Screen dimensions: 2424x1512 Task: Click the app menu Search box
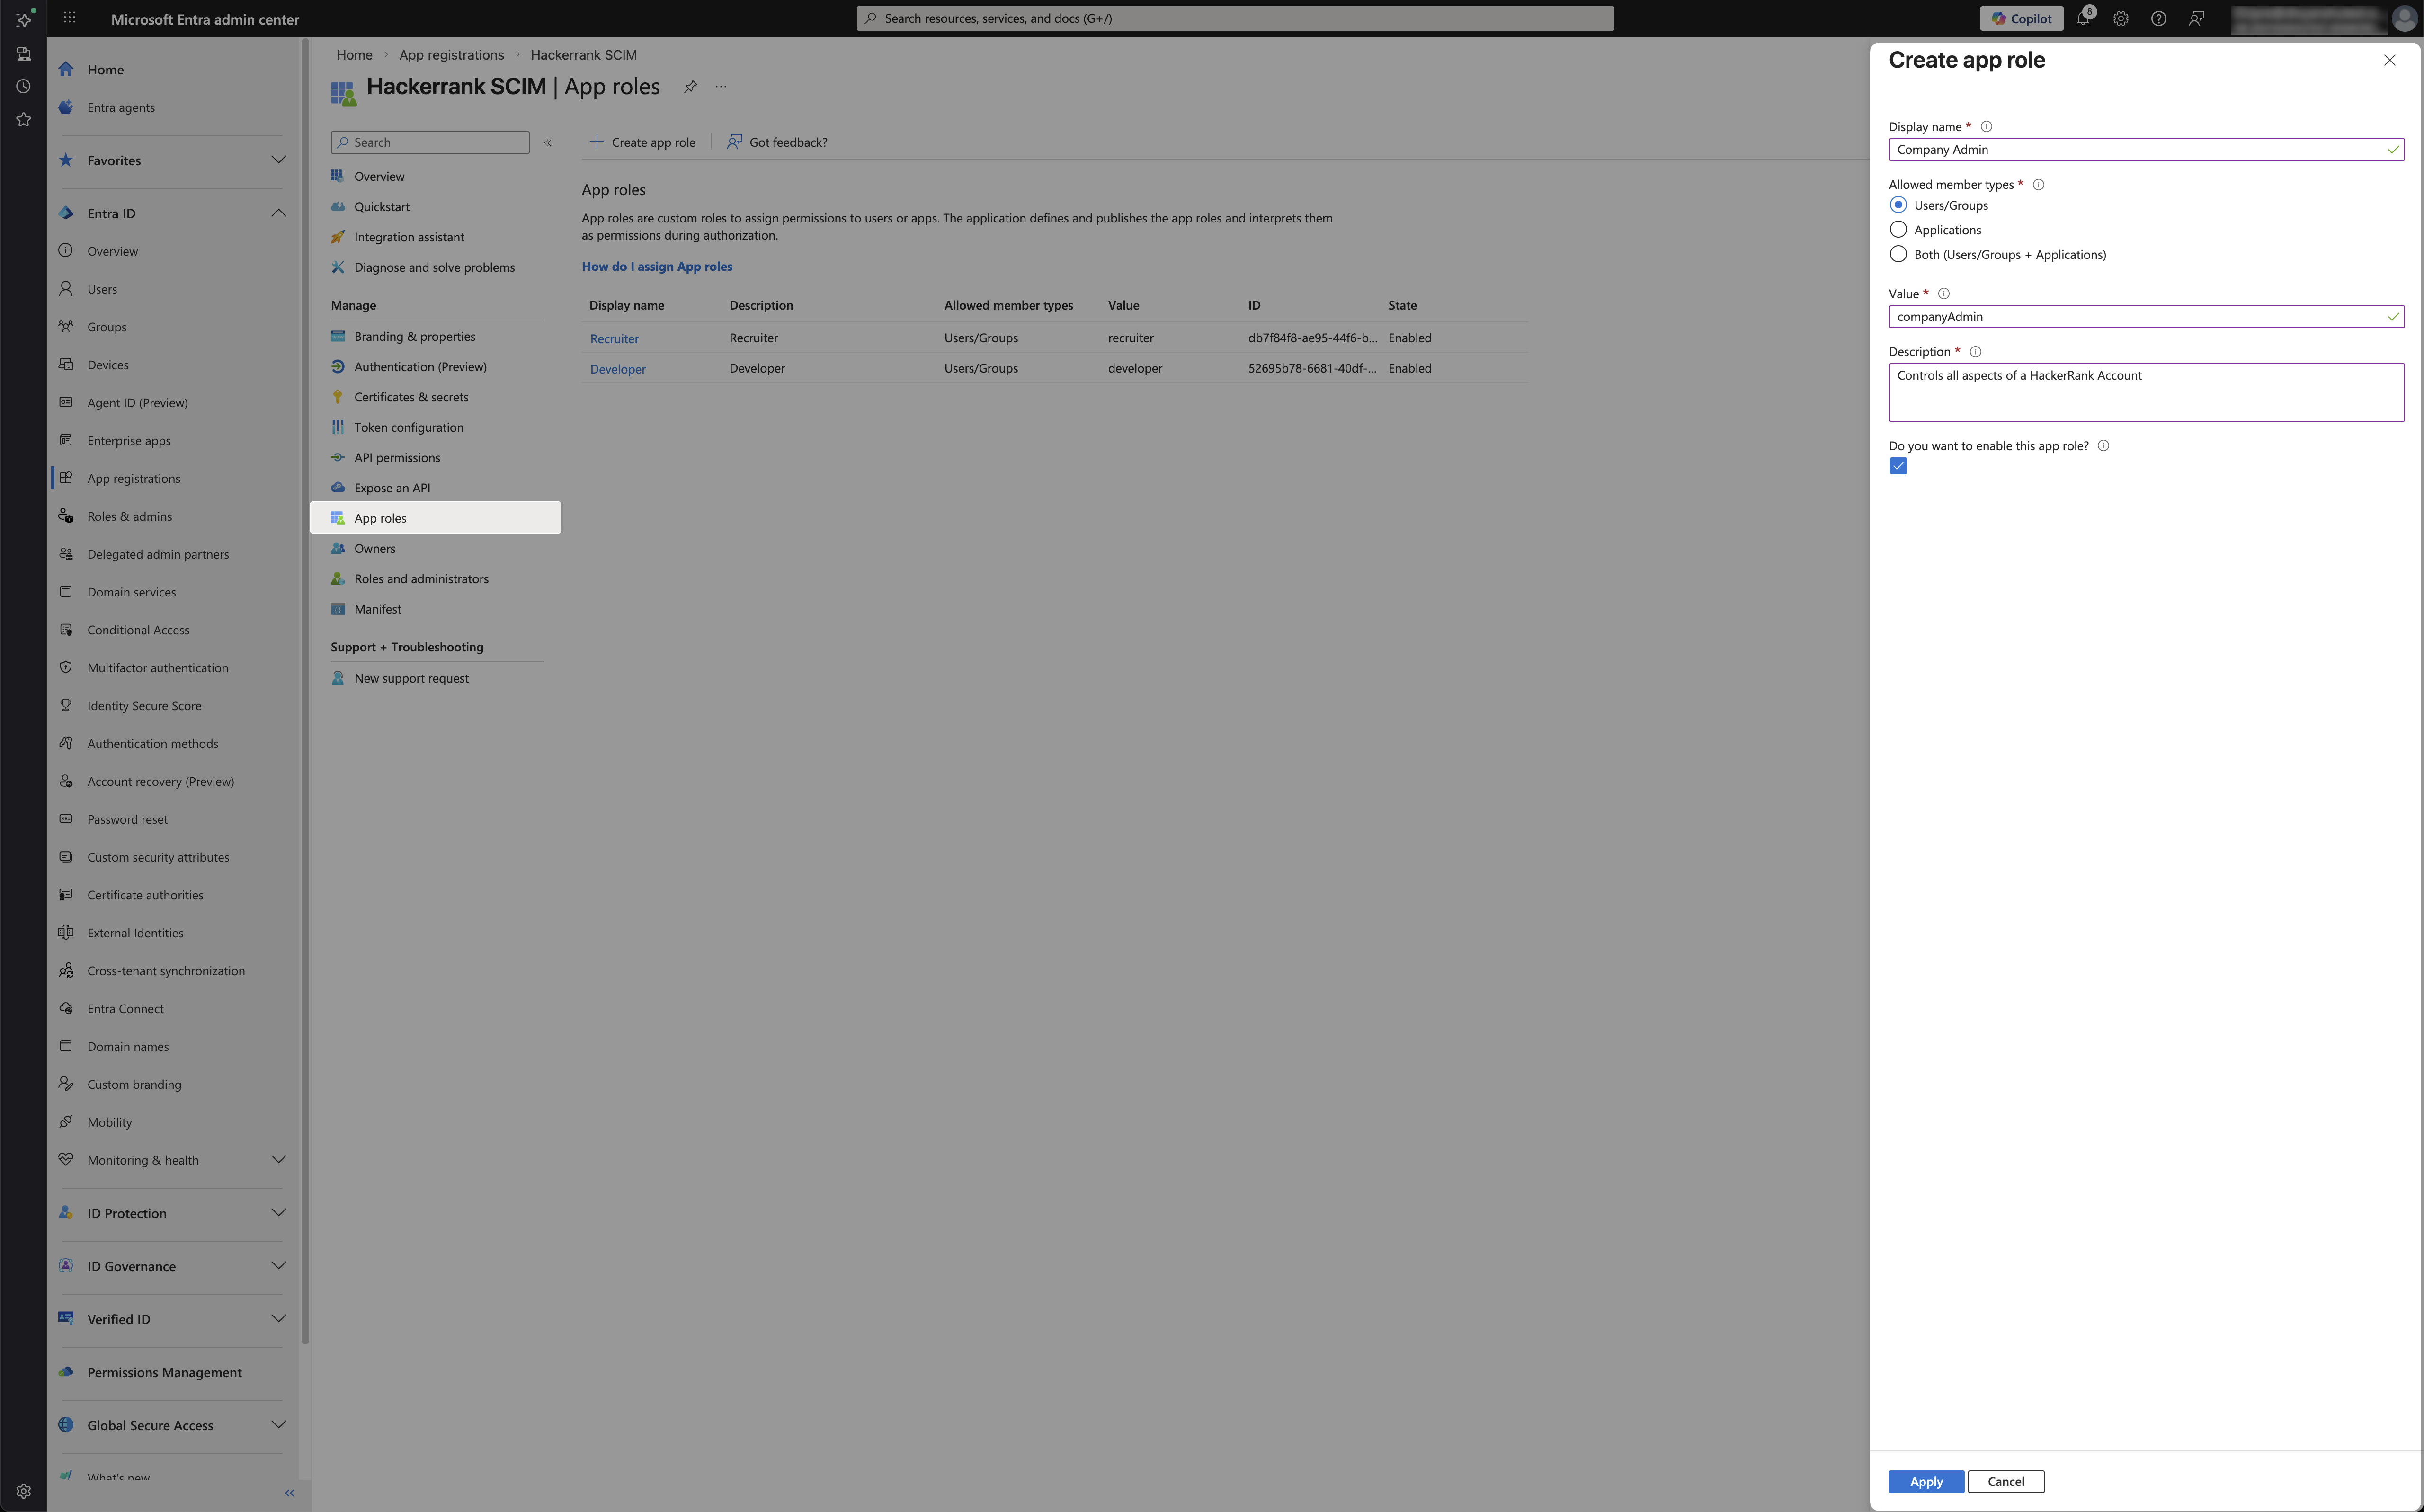tap(430, 143)
